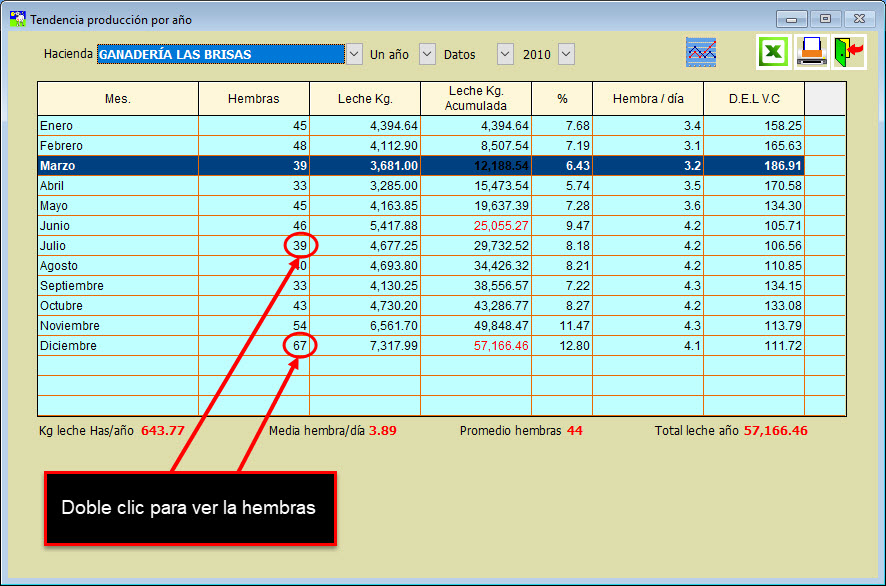Click the 'Leche Kg.' column header
Viewport: 886px width, 586px height.
365,99
